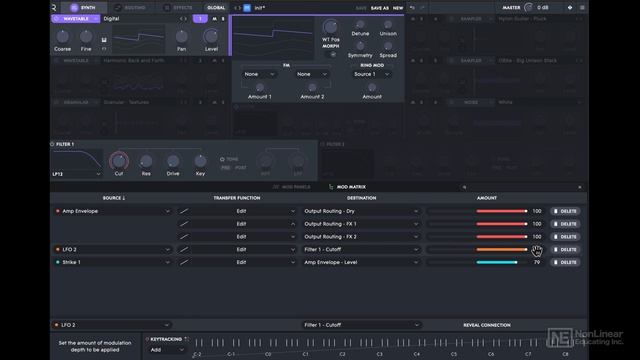Viewport: 640px width, 360px height.
Task: Open the Strike 1 source dropdown
Action: point(113,262)
